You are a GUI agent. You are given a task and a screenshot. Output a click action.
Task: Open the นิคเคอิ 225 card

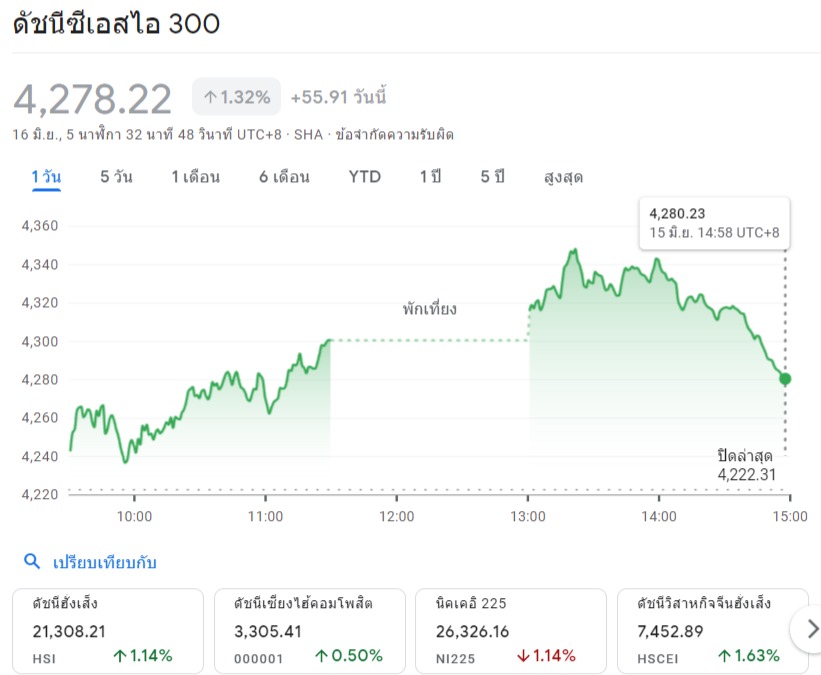[x=511, y=631]
